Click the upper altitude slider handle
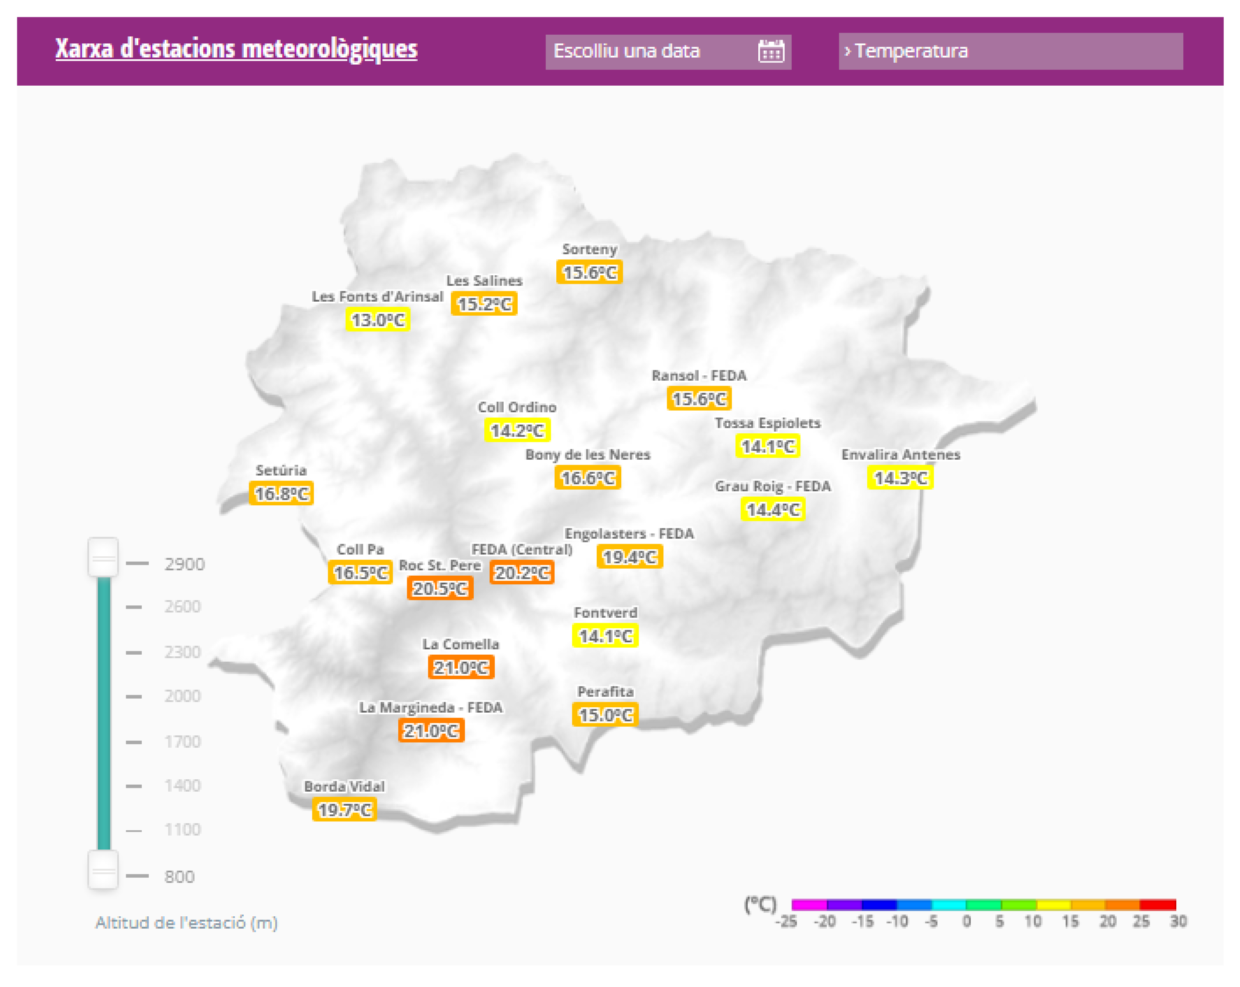This screenshot has width=1240, height=987. click(102, 558)
